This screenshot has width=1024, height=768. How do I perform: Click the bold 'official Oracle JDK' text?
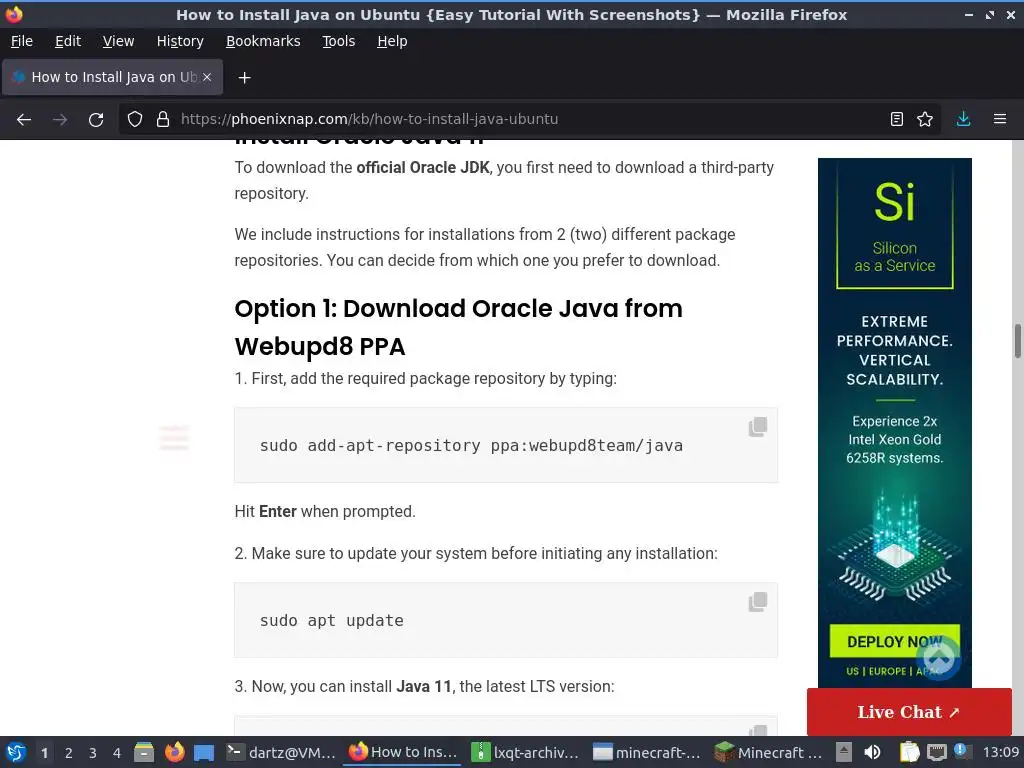(423, 168)
